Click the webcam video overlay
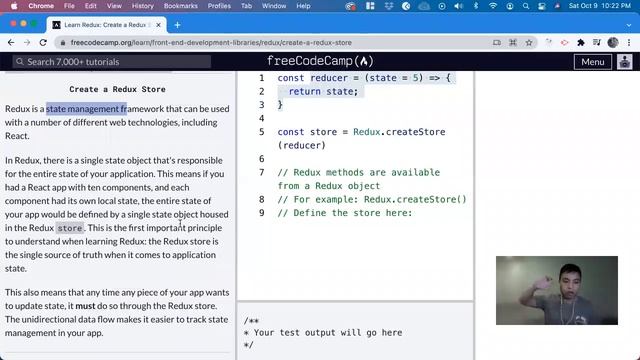Viewport: 640px width, 360px height. [x=557, y=290]
